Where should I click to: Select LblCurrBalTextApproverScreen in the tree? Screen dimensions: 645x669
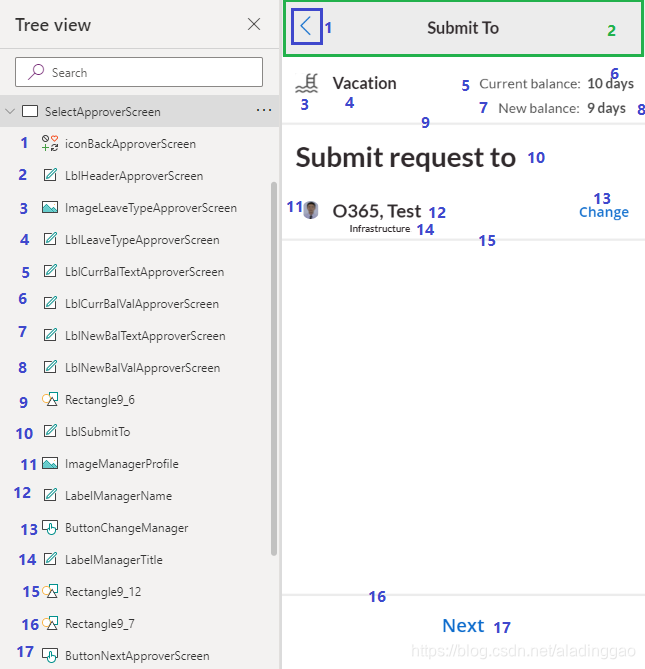point(144,272)
